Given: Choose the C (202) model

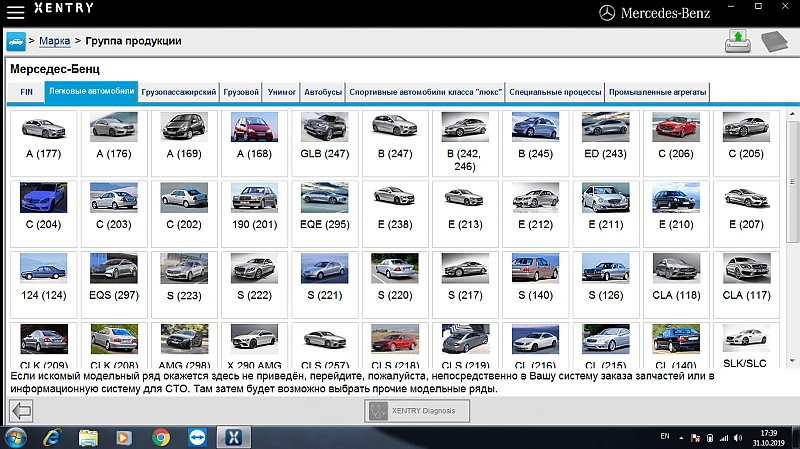Looking at the screenshot, I should pos(184,214).
